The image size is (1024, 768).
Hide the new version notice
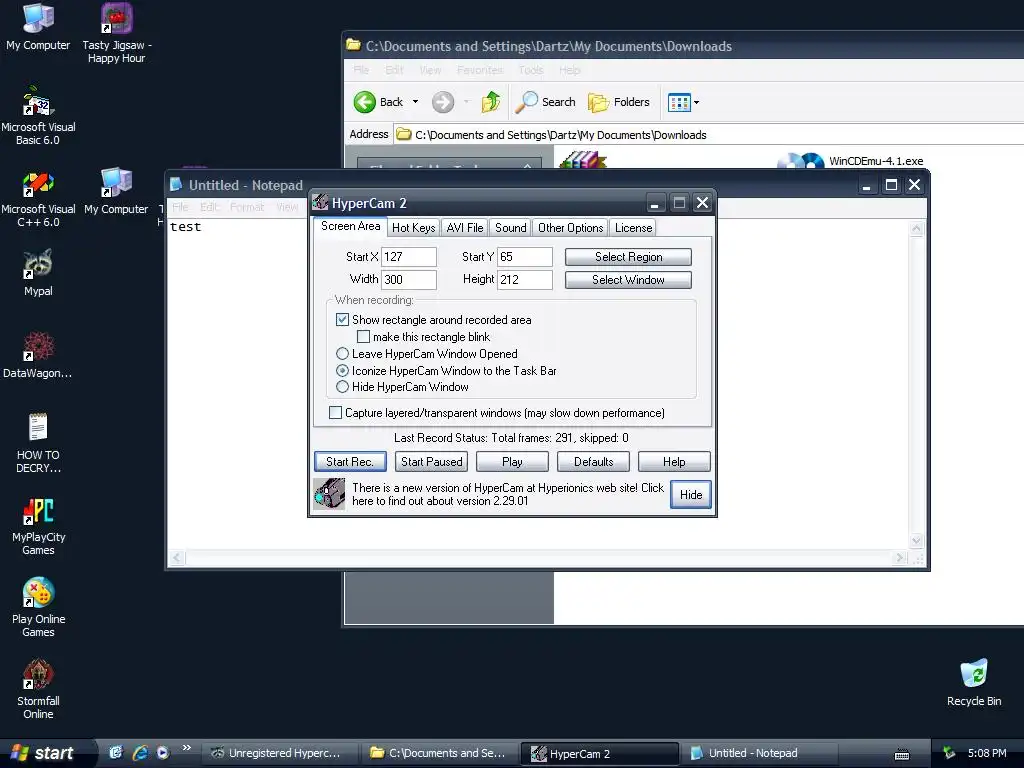691,494
